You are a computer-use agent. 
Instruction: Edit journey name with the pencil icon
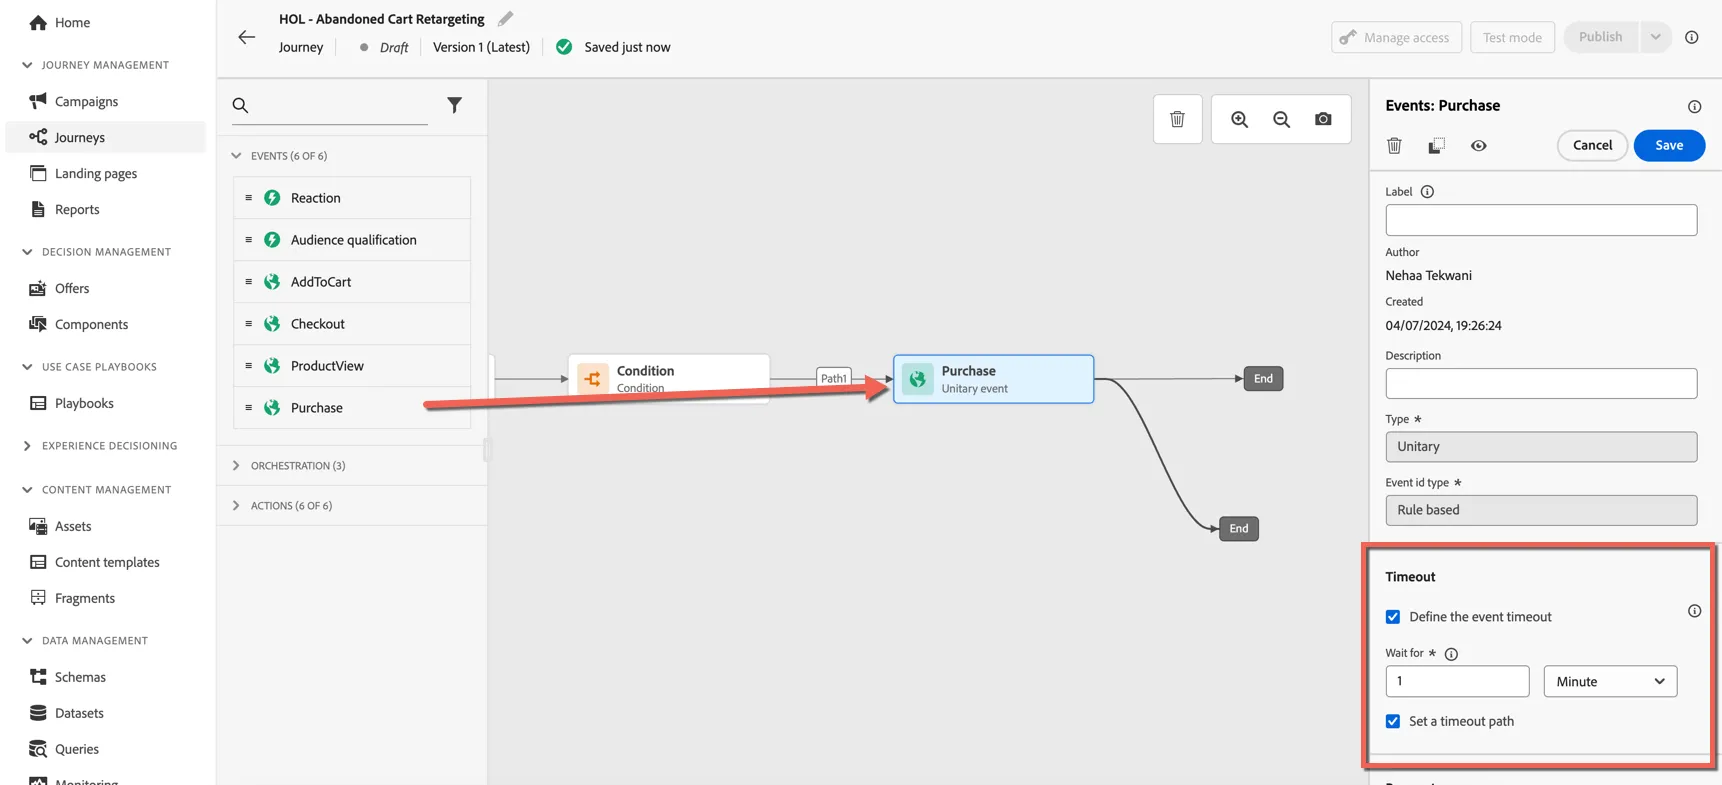[x=505, y=18]
